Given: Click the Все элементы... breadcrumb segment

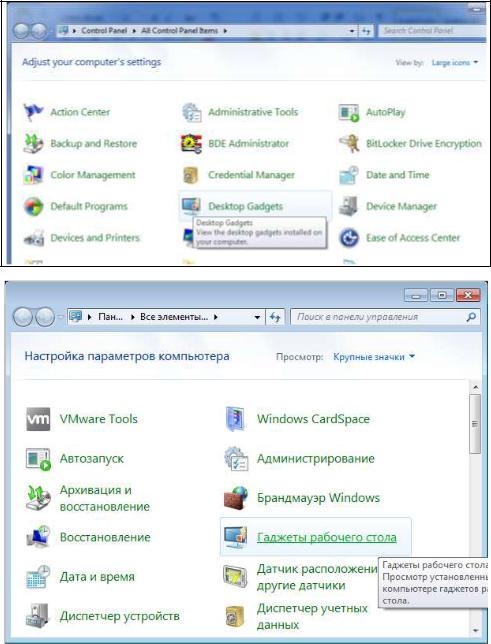Looking at the screenshot, I should (174, 317).
